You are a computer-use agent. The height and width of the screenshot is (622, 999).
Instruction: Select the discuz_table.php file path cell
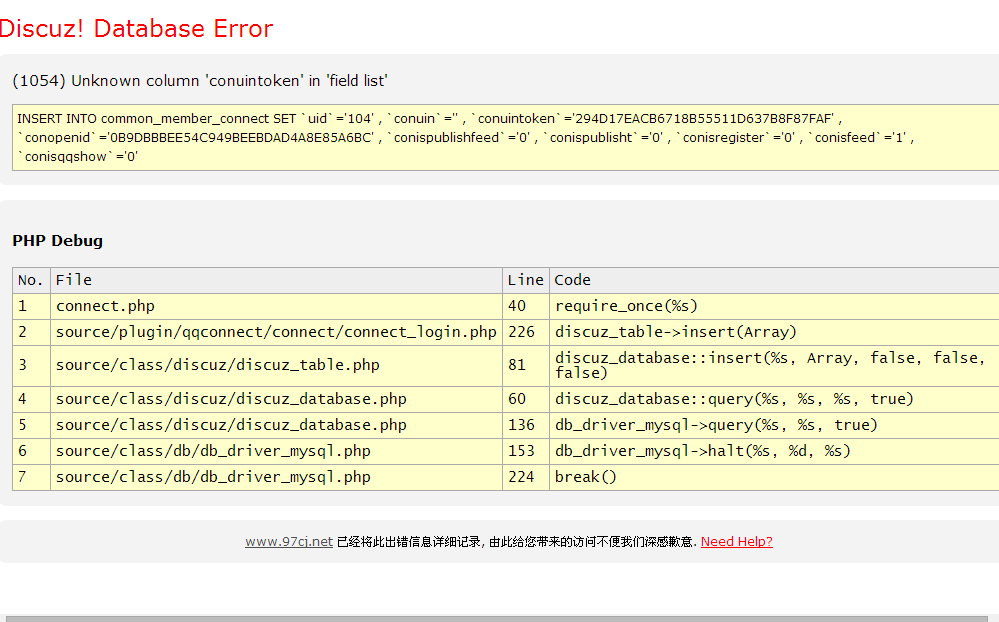[218, 365]
